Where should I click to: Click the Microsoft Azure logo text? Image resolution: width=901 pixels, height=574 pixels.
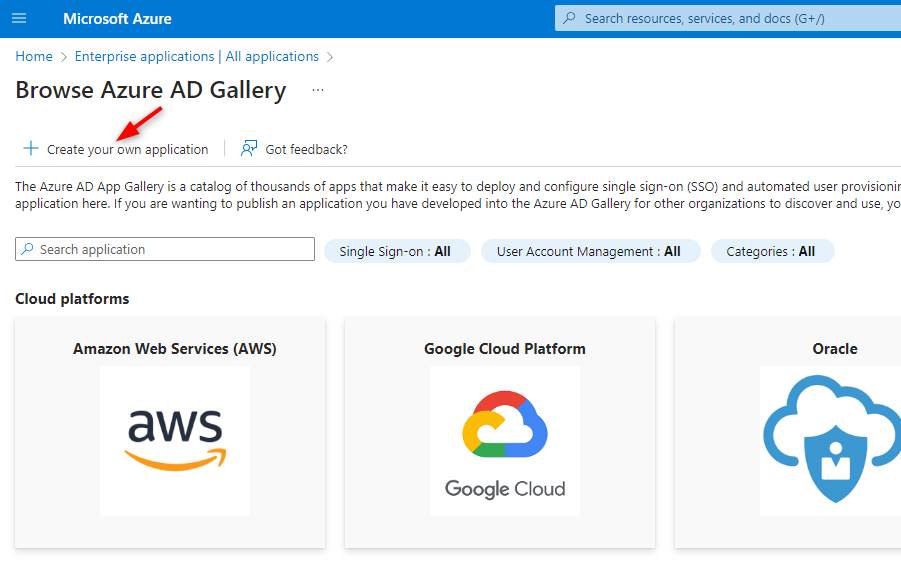pyautogui.click(x=117, y=19)
